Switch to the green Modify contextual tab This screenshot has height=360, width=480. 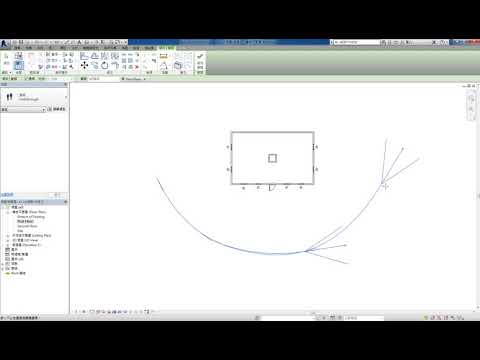coord(167,48)
